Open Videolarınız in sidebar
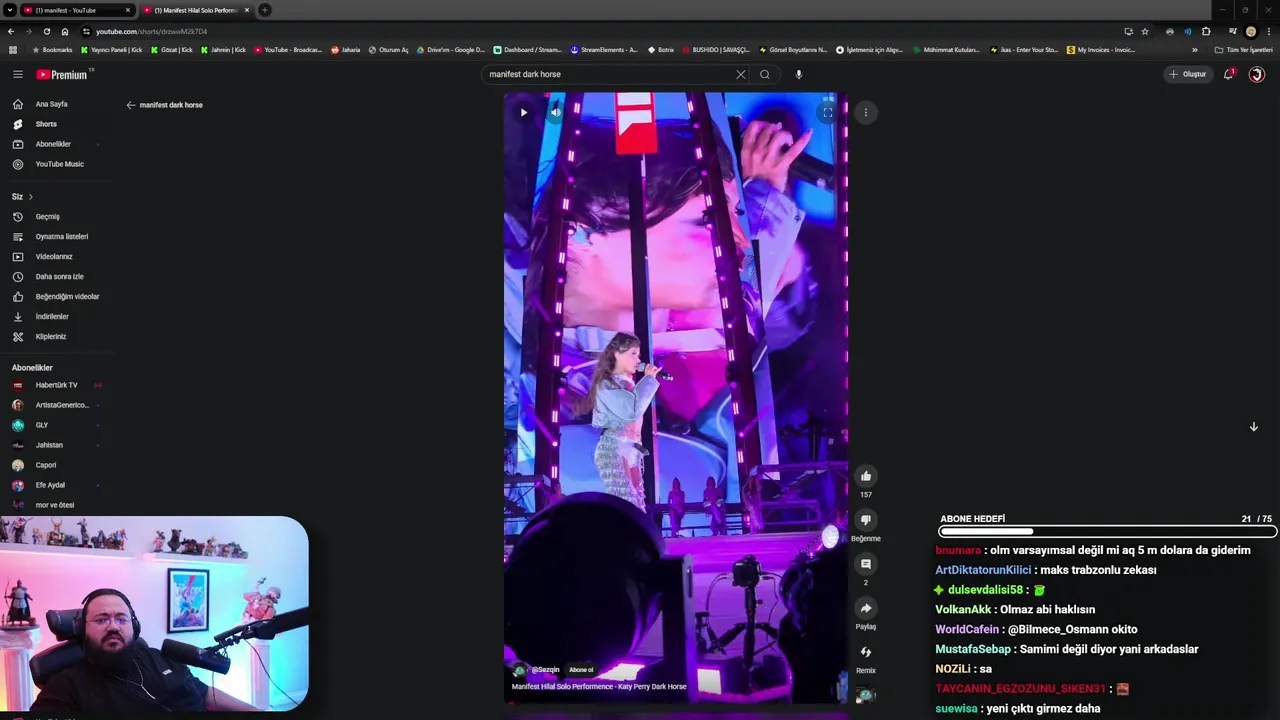 (x=54, y=257)
